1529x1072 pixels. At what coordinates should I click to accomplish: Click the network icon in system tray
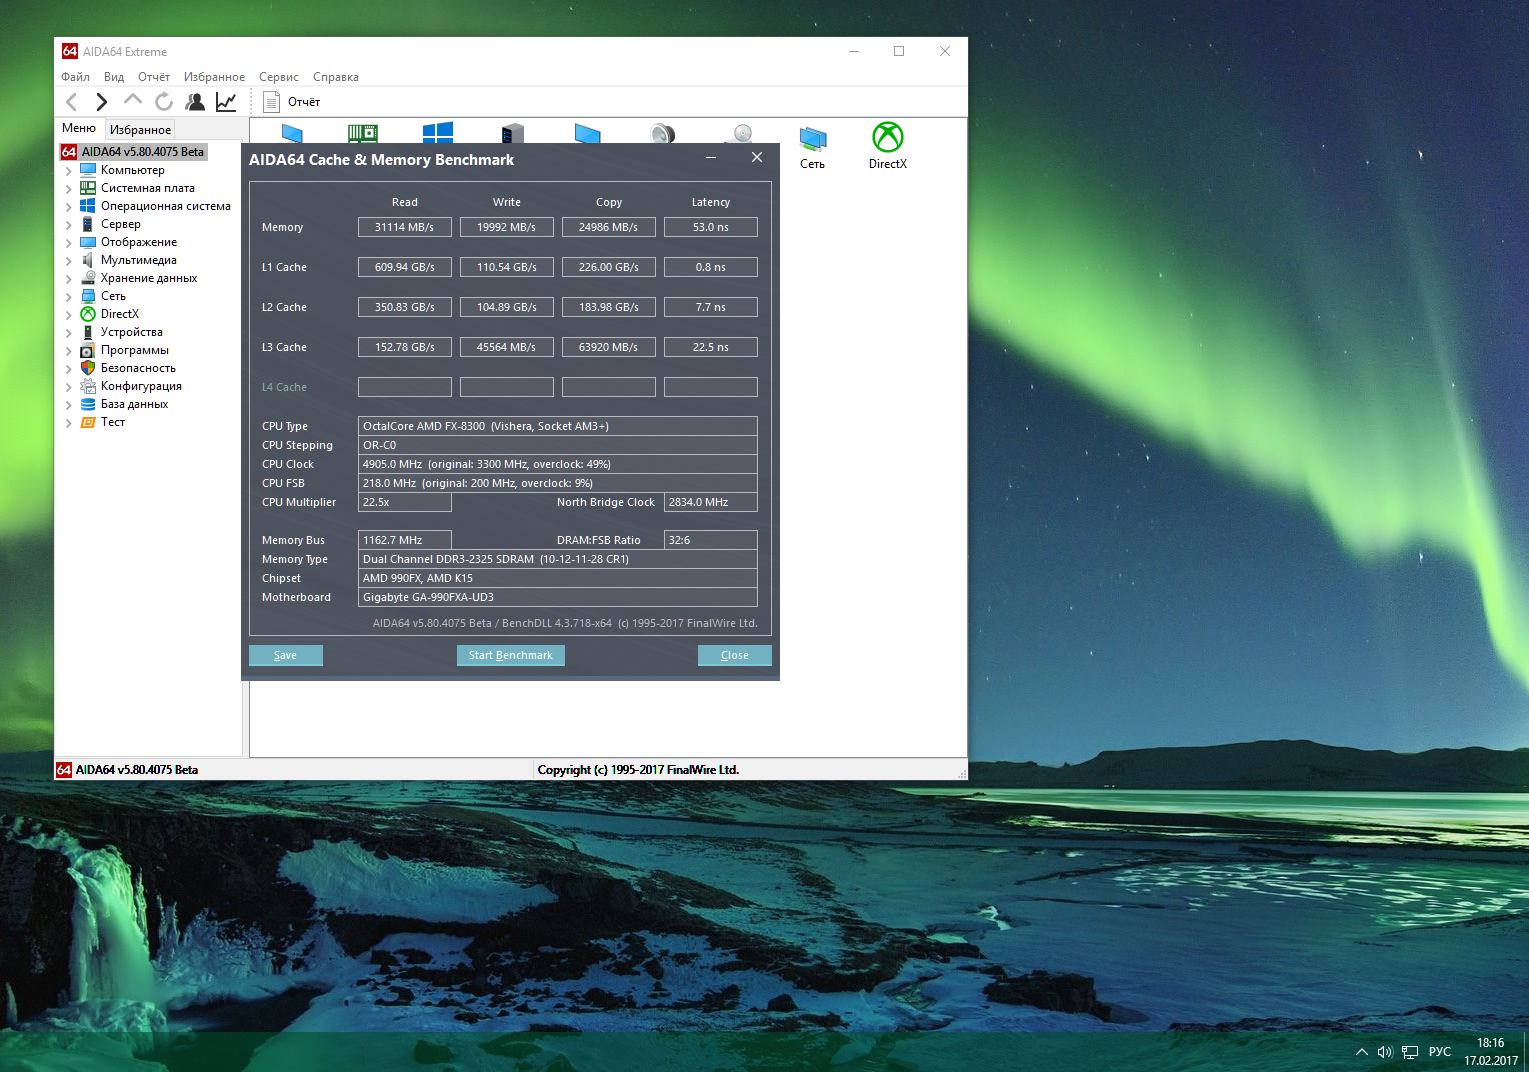[1410, 1052]
